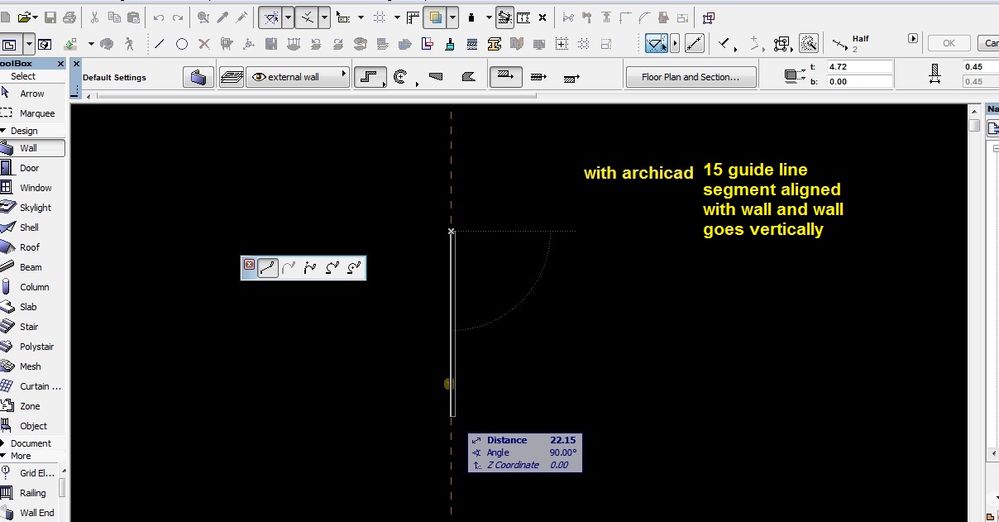Open Floor Plan and Section settings

coord(691,77)
